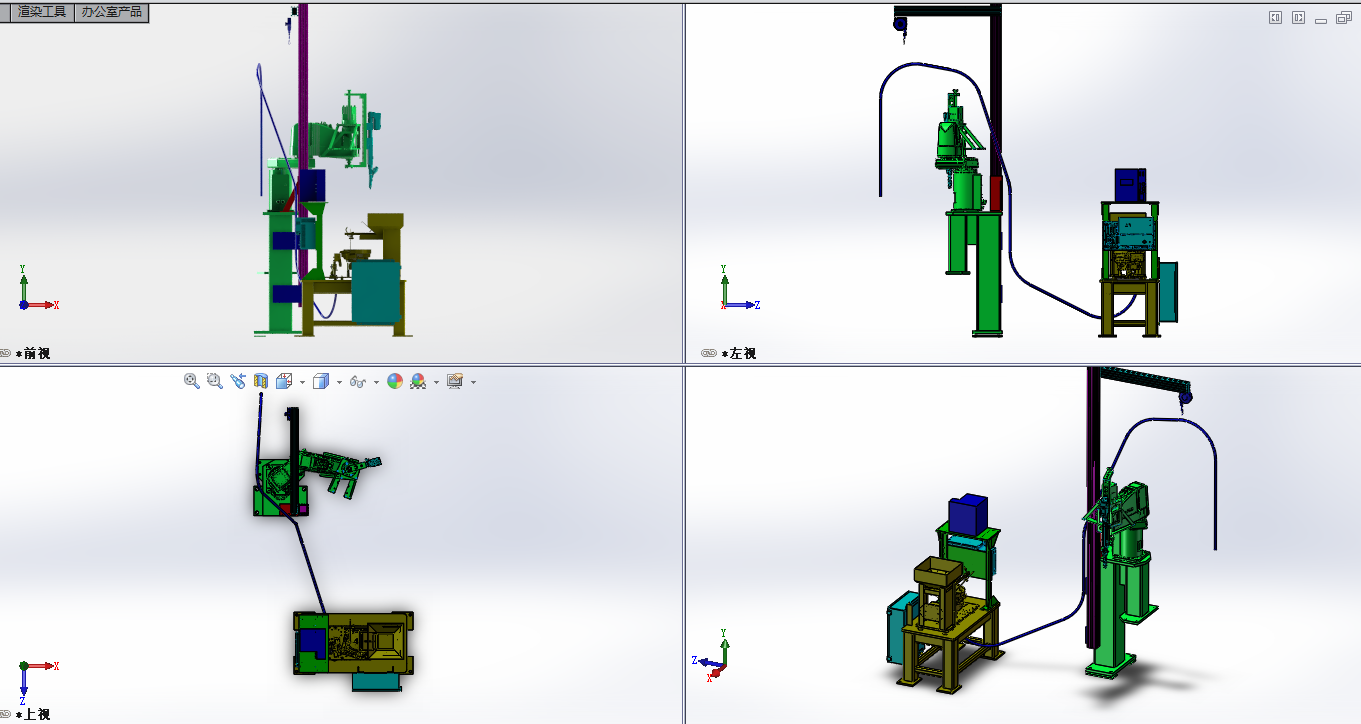Image resolution: width=1361 pixels, height=724 pixels.
Task: Click the Zoom to Fit icon
Action: [x=192, y=381]
